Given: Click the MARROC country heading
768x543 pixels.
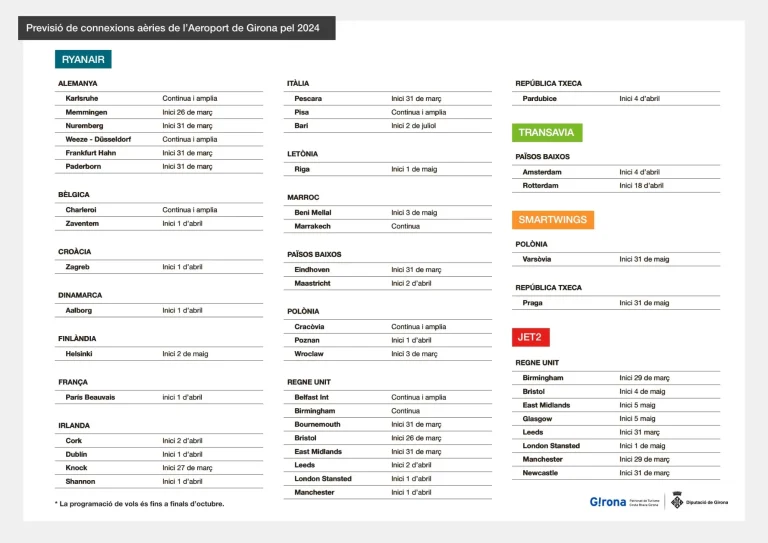Looking at the screenshot, I should [x=303, y=197].
